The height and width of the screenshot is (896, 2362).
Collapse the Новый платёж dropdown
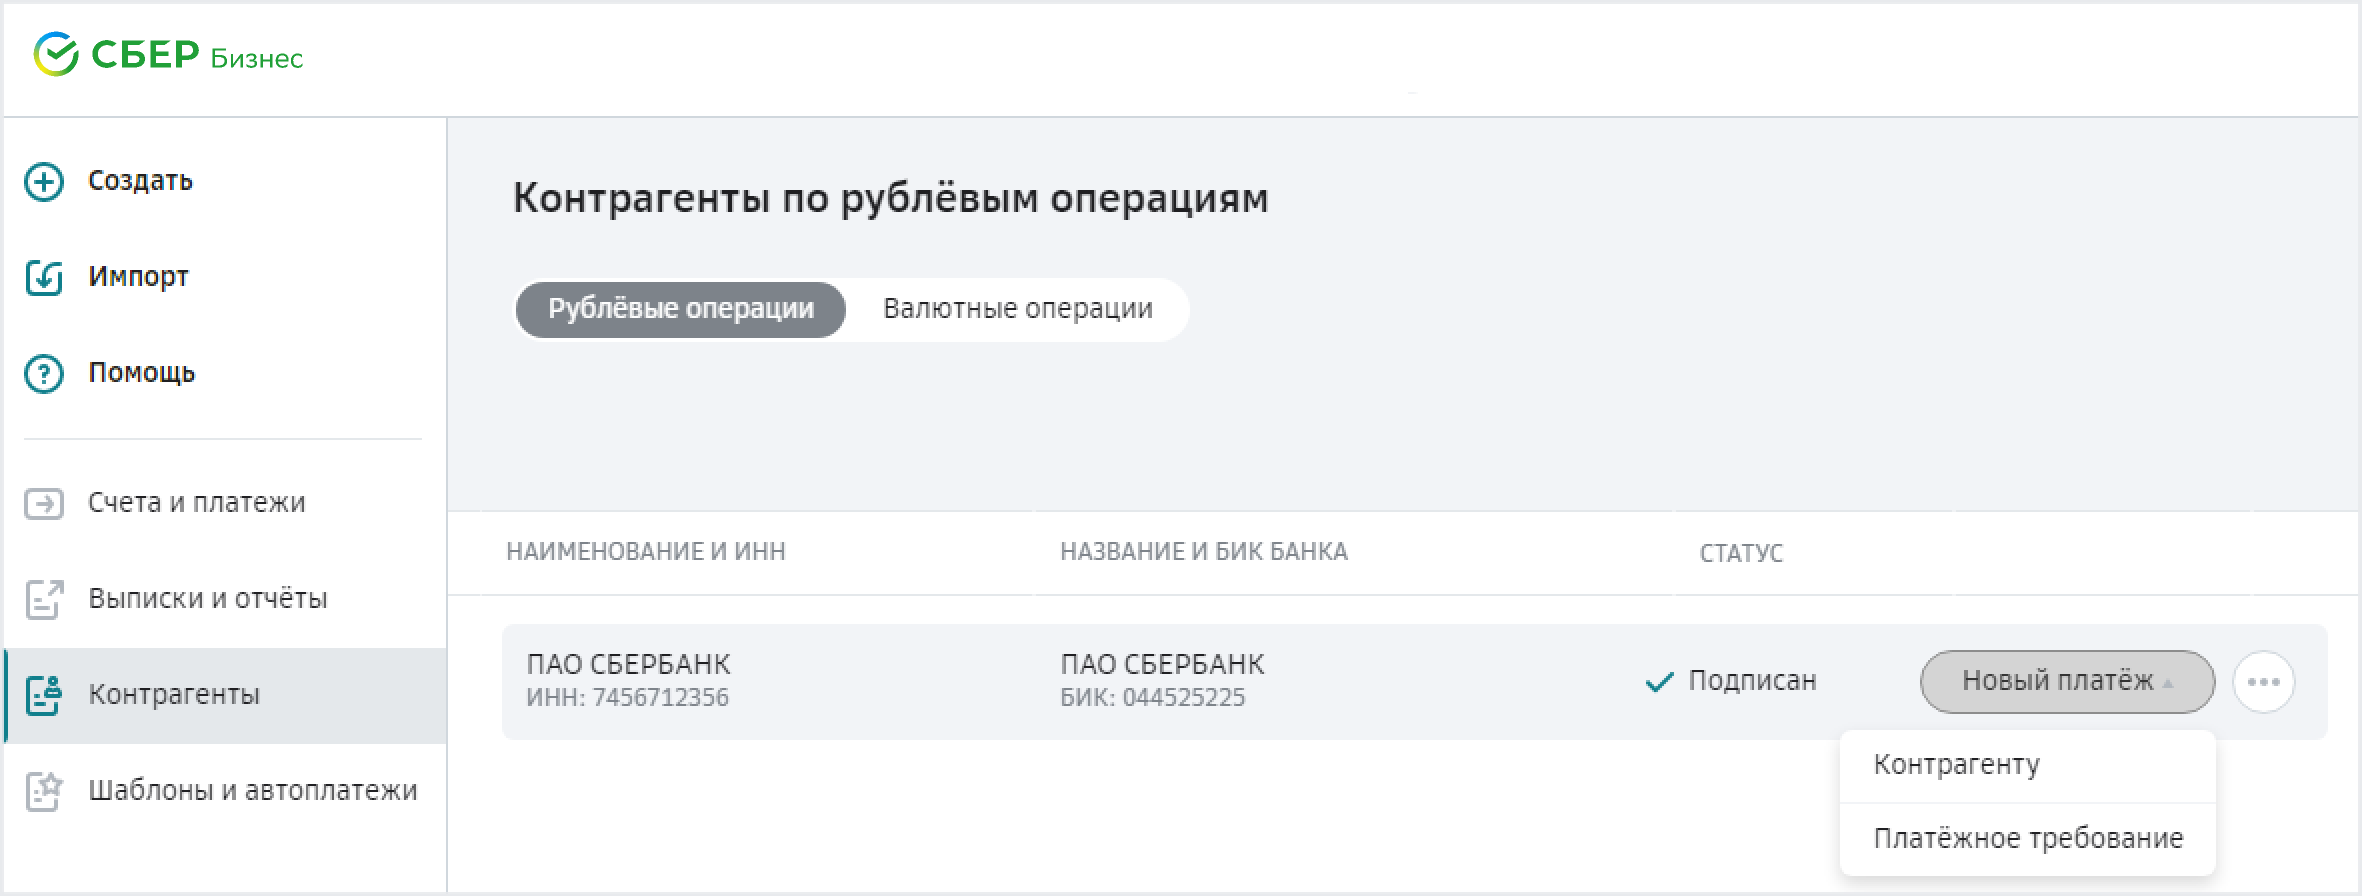click(2066, 682)
